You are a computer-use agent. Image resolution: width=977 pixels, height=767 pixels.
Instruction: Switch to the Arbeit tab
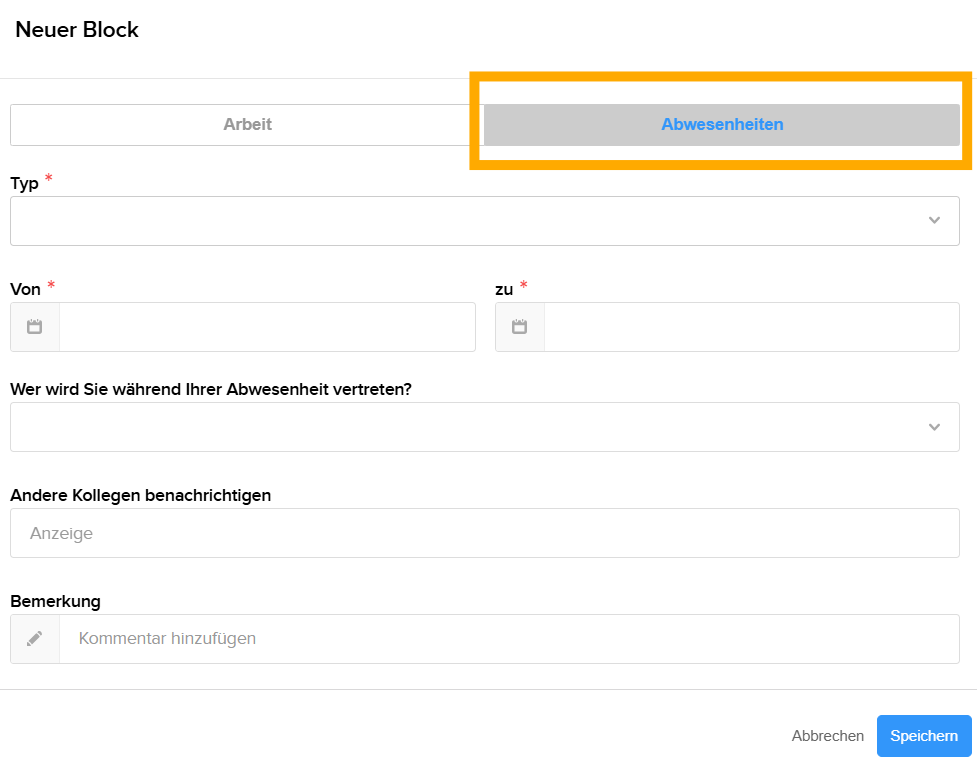(245, 124)
